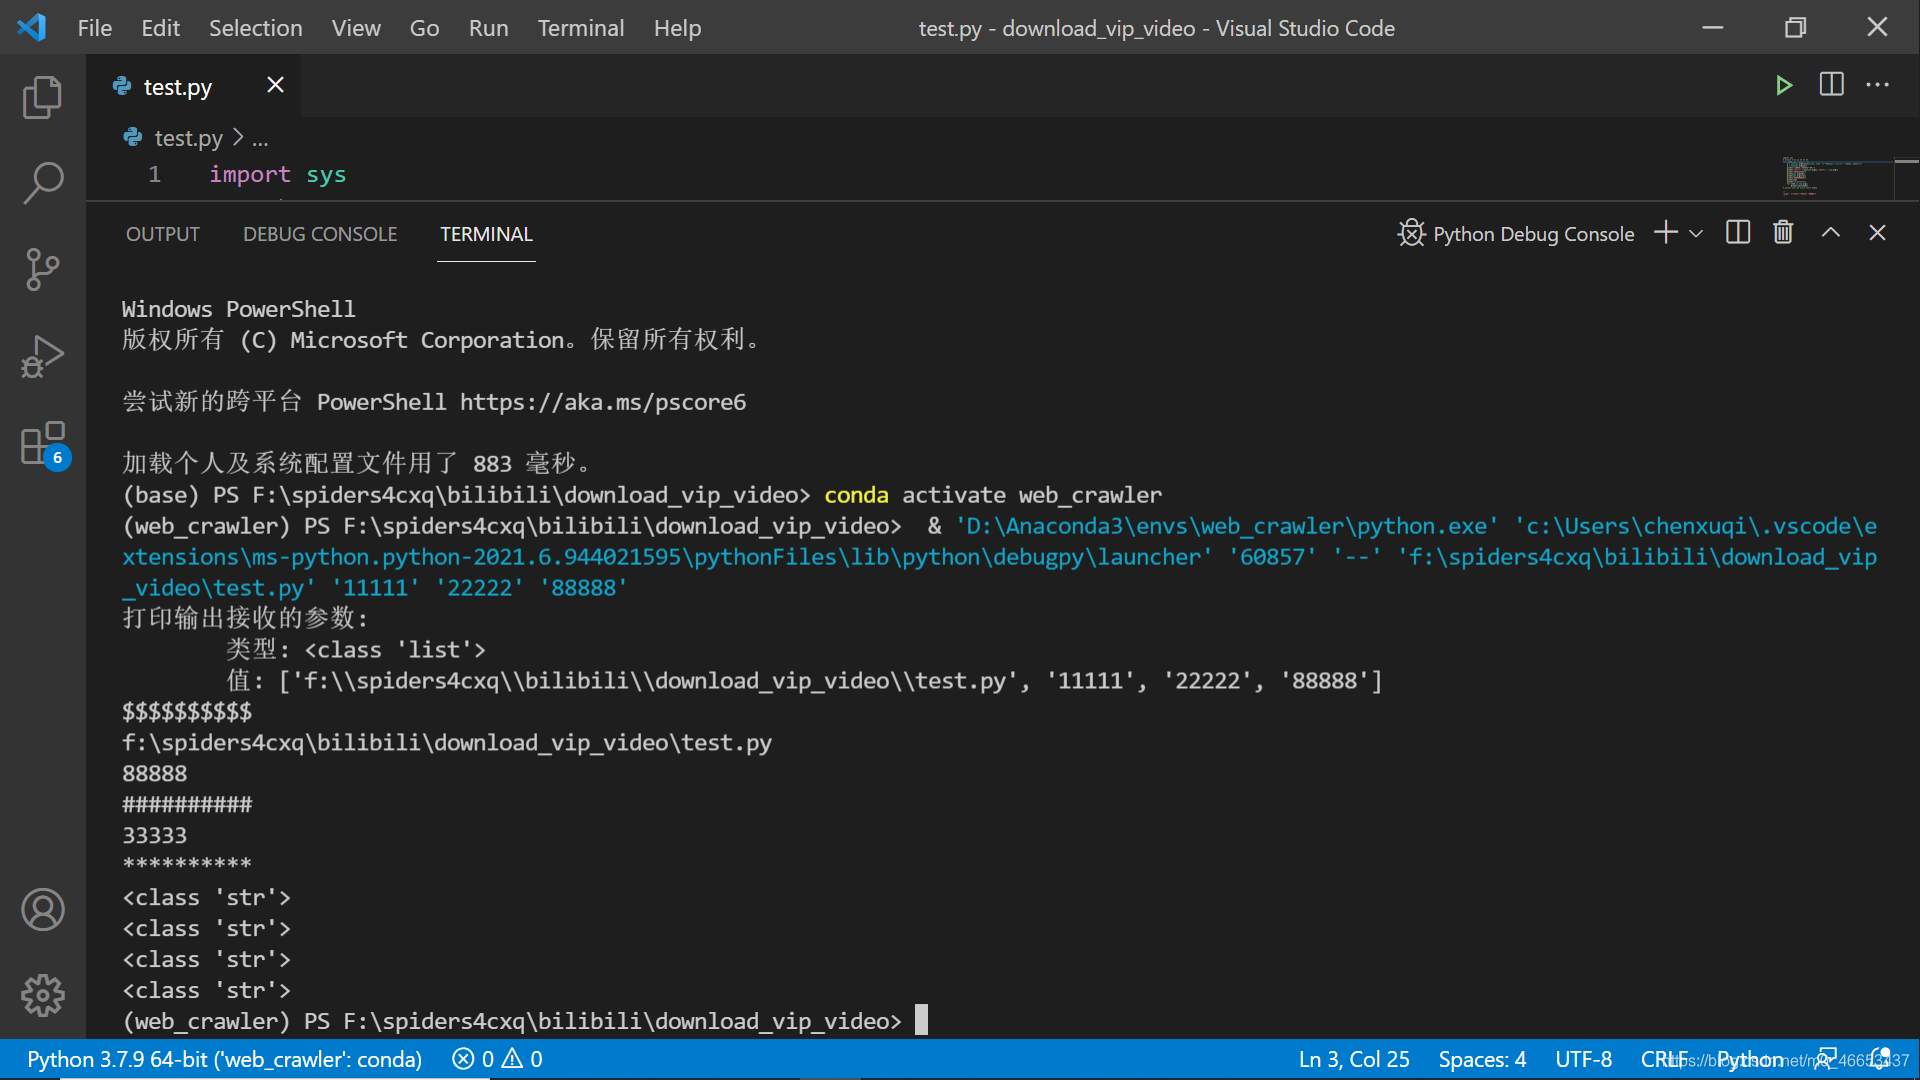Open the Explorer view in the activity bar

pos(42,97)
